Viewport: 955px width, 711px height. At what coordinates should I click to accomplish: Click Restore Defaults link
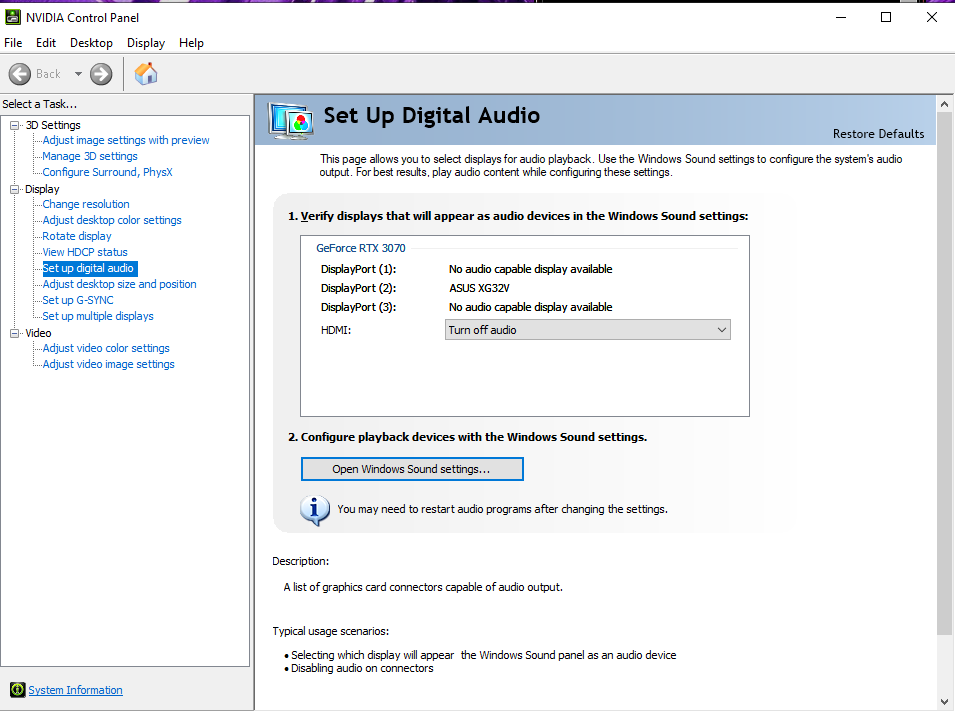[878, 134]
